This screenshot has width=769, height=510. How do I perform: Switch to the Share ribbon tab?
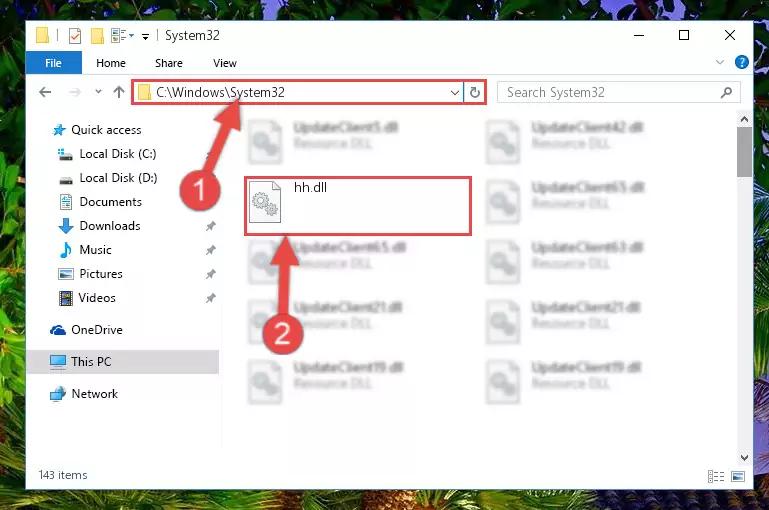coord(169,63)
